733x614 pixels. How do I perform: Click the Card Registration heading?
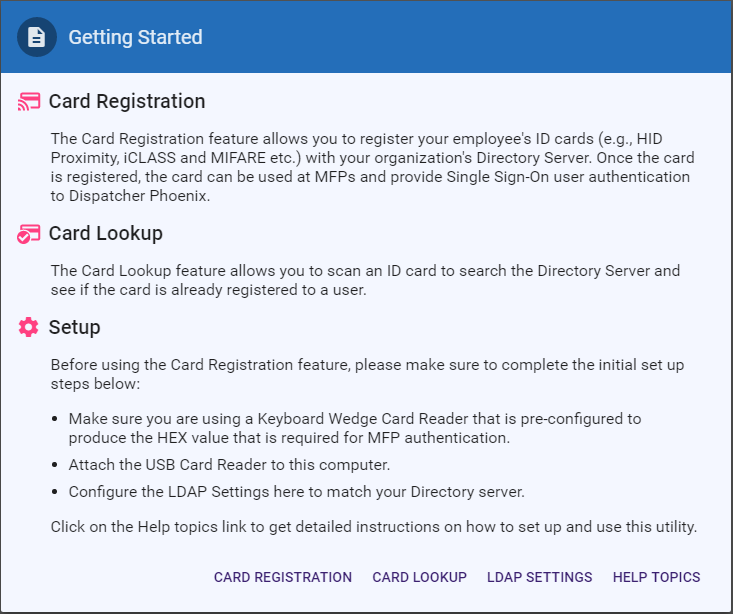tap(127, 101)
